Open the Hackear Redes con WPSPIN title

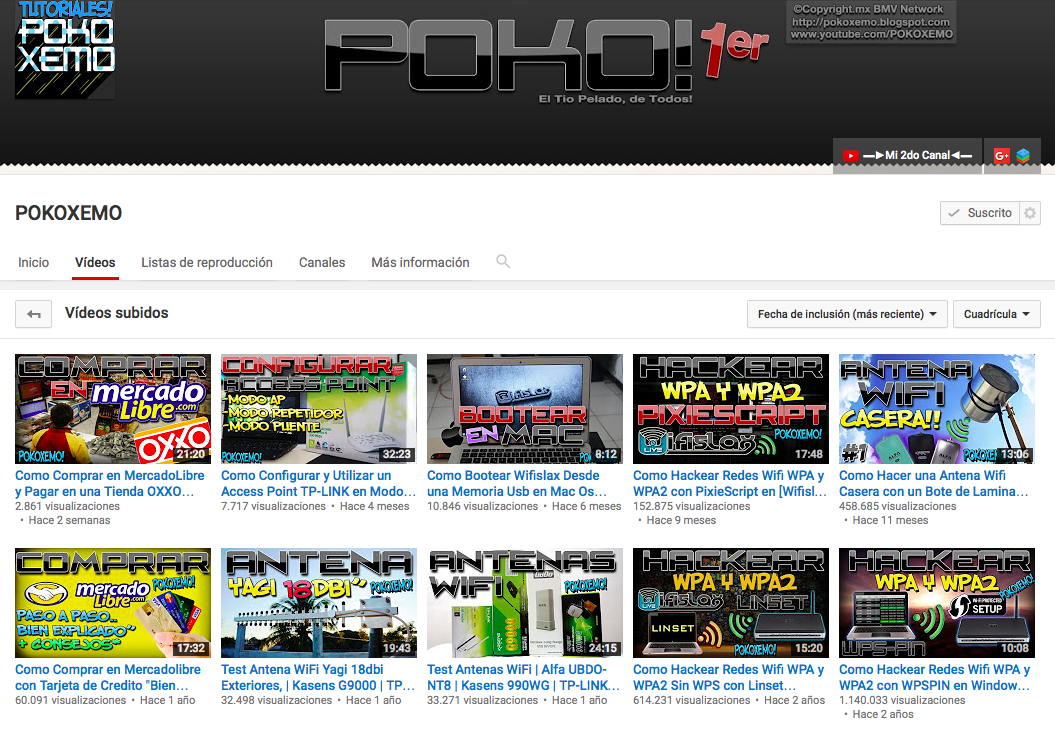click(x=935, y=677)
